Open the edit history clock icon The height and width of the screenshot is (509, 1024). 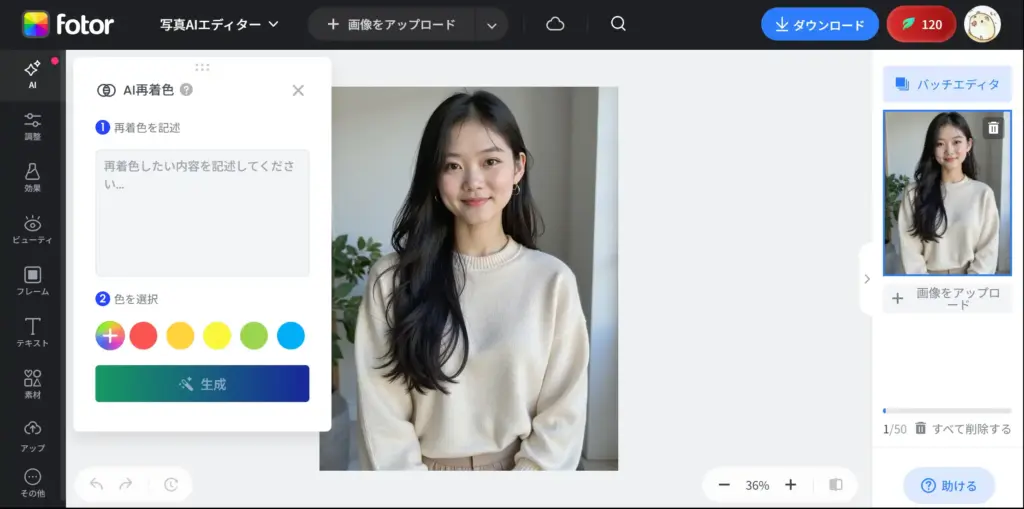point(170,484)
